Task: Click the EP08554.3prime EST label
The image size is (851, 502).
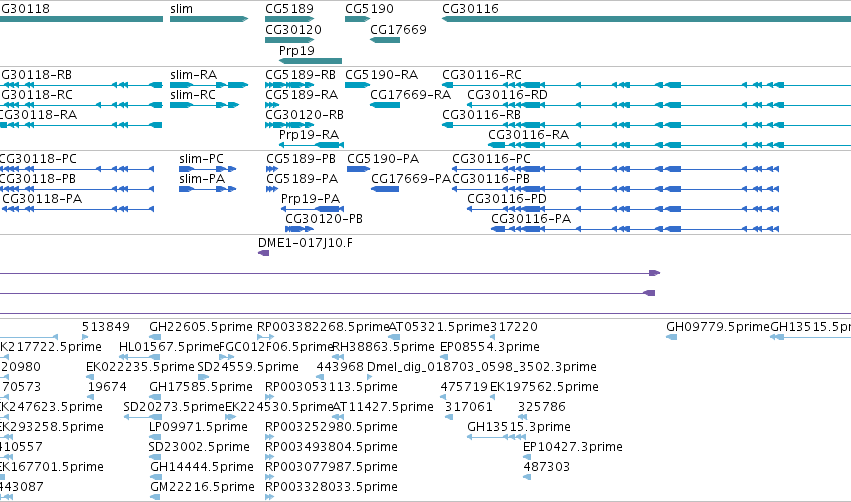Action: coord(490,347)
